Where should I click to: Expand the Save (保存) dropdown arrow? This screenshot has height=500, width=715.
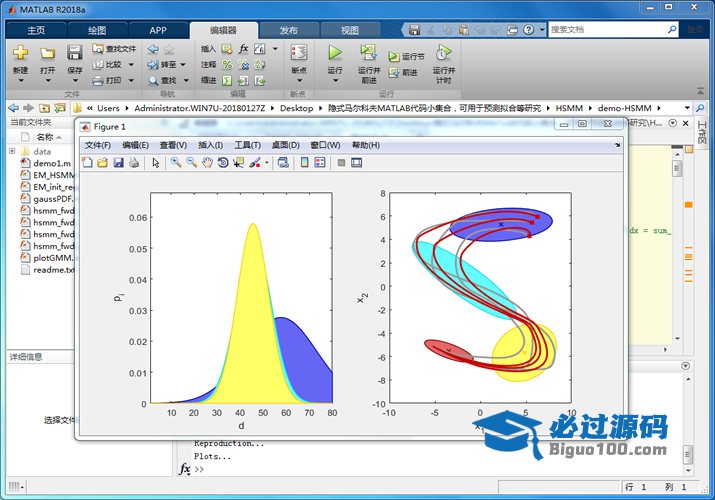(75, 81)
